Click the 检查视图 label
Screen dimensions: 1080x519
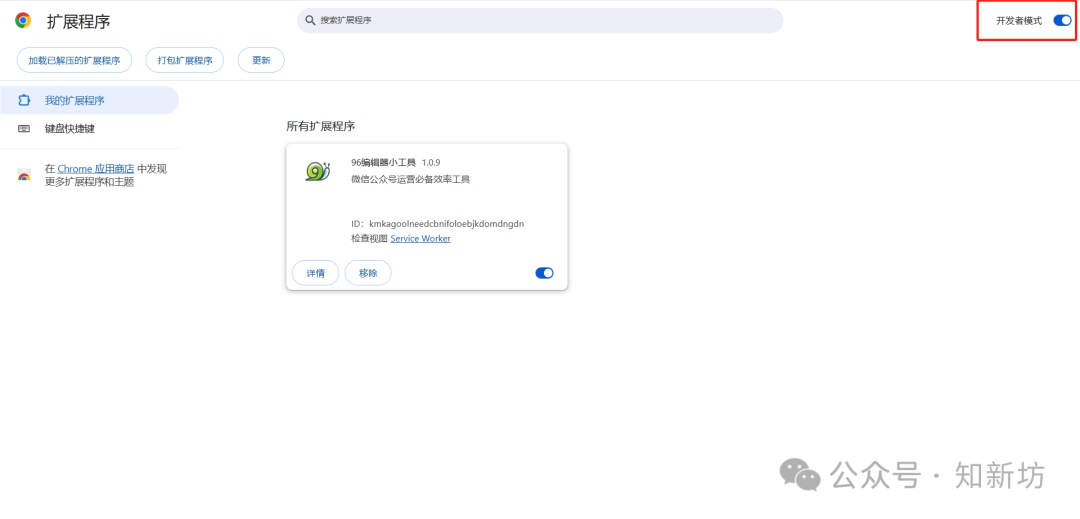coord(369,239)
